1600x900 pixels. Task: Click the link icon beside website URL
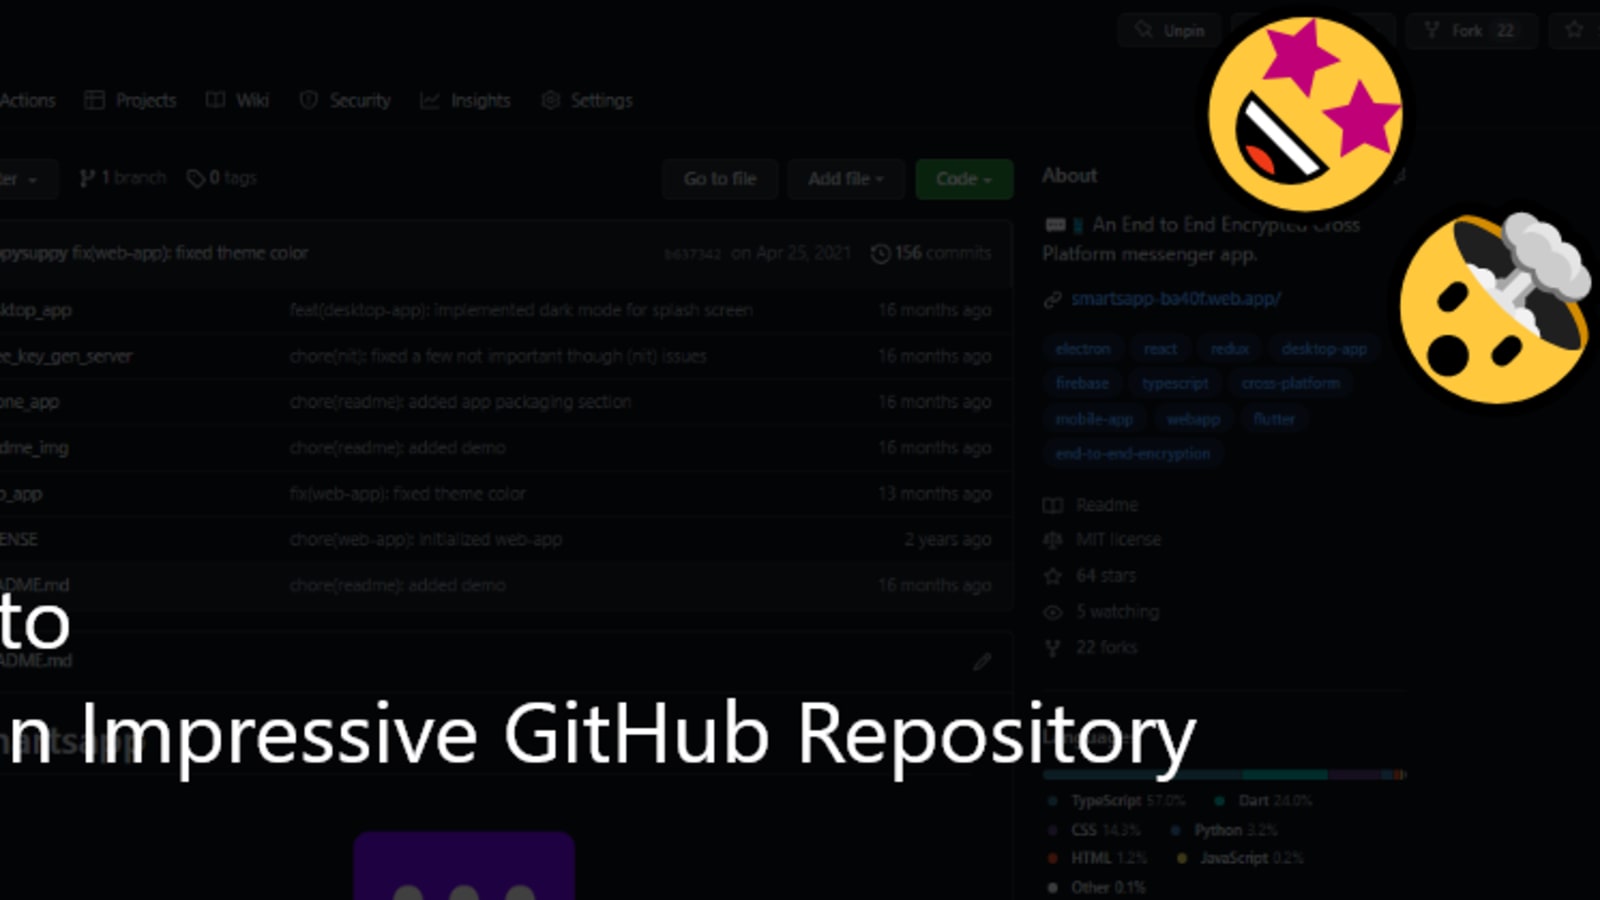tap(1052, 299)
